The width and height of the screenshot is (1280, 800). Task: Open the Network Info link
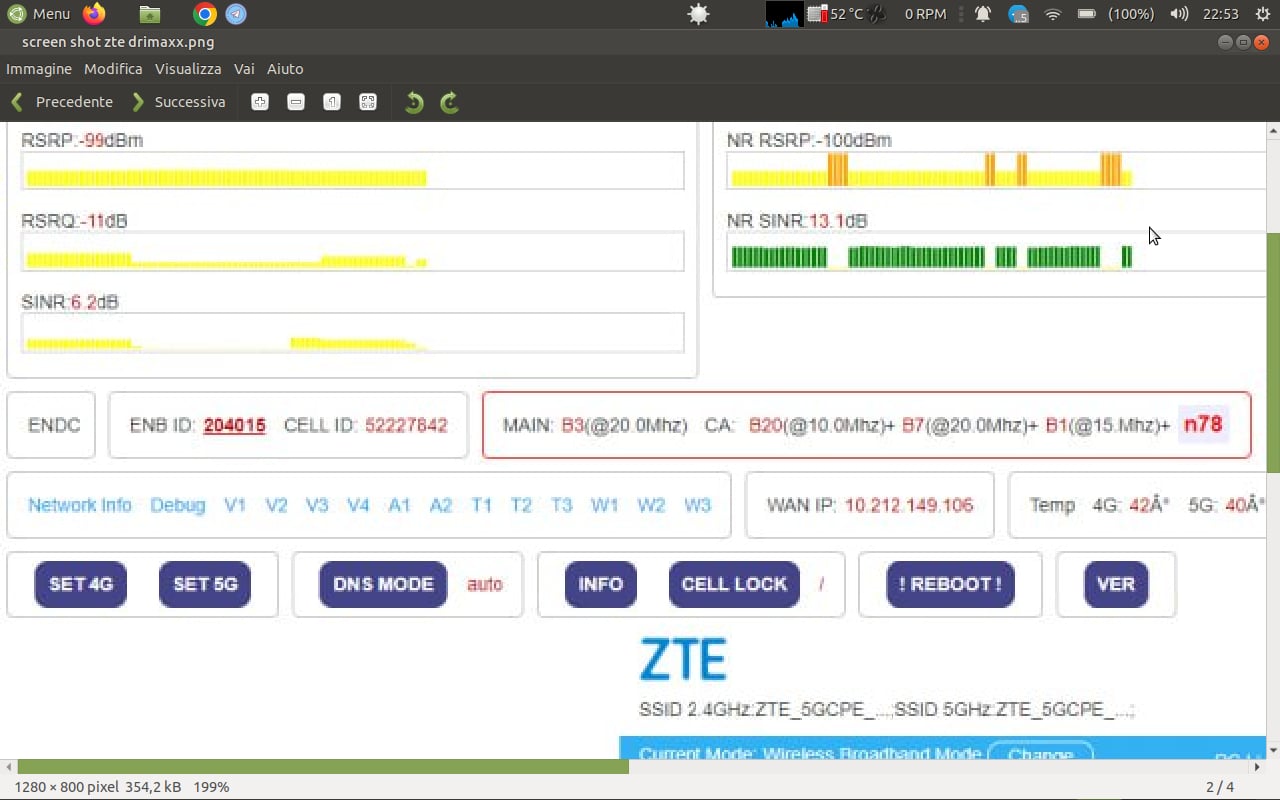(80, 505)
